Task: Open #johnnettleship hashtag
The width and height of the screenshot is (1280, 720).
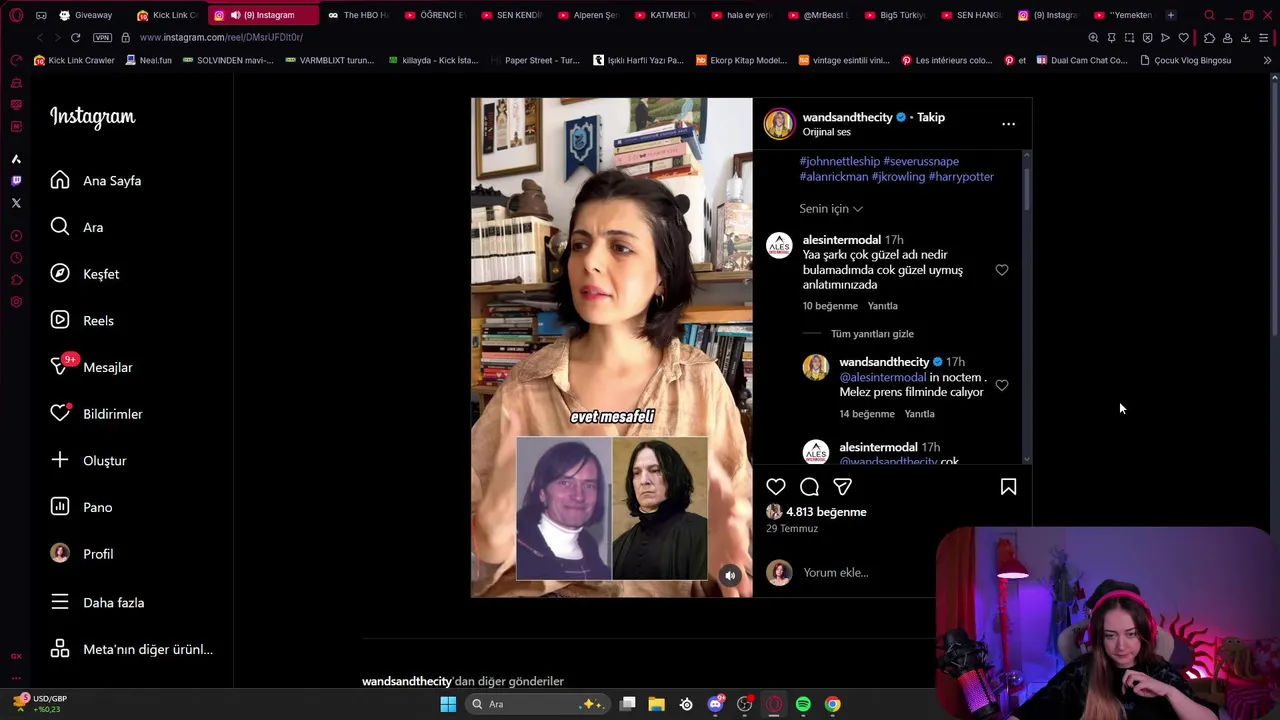Action: (840, 161)
